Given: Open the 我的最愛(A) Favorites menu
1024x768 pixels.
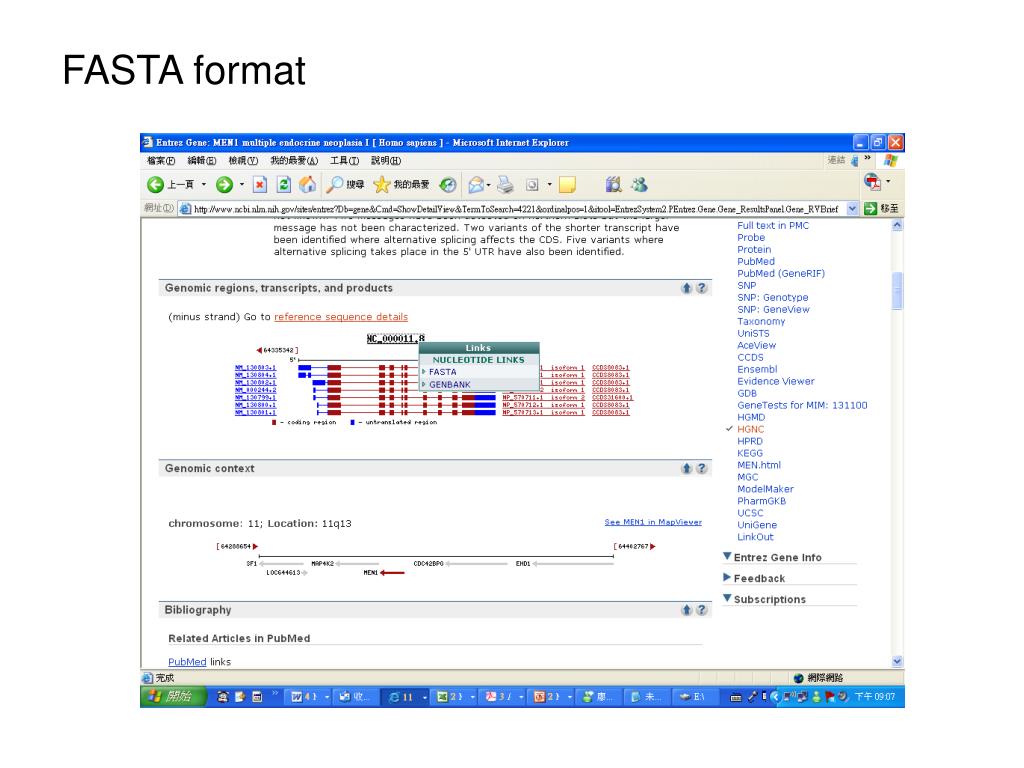Looking at the screenshot, I should [x=295, y=161].
